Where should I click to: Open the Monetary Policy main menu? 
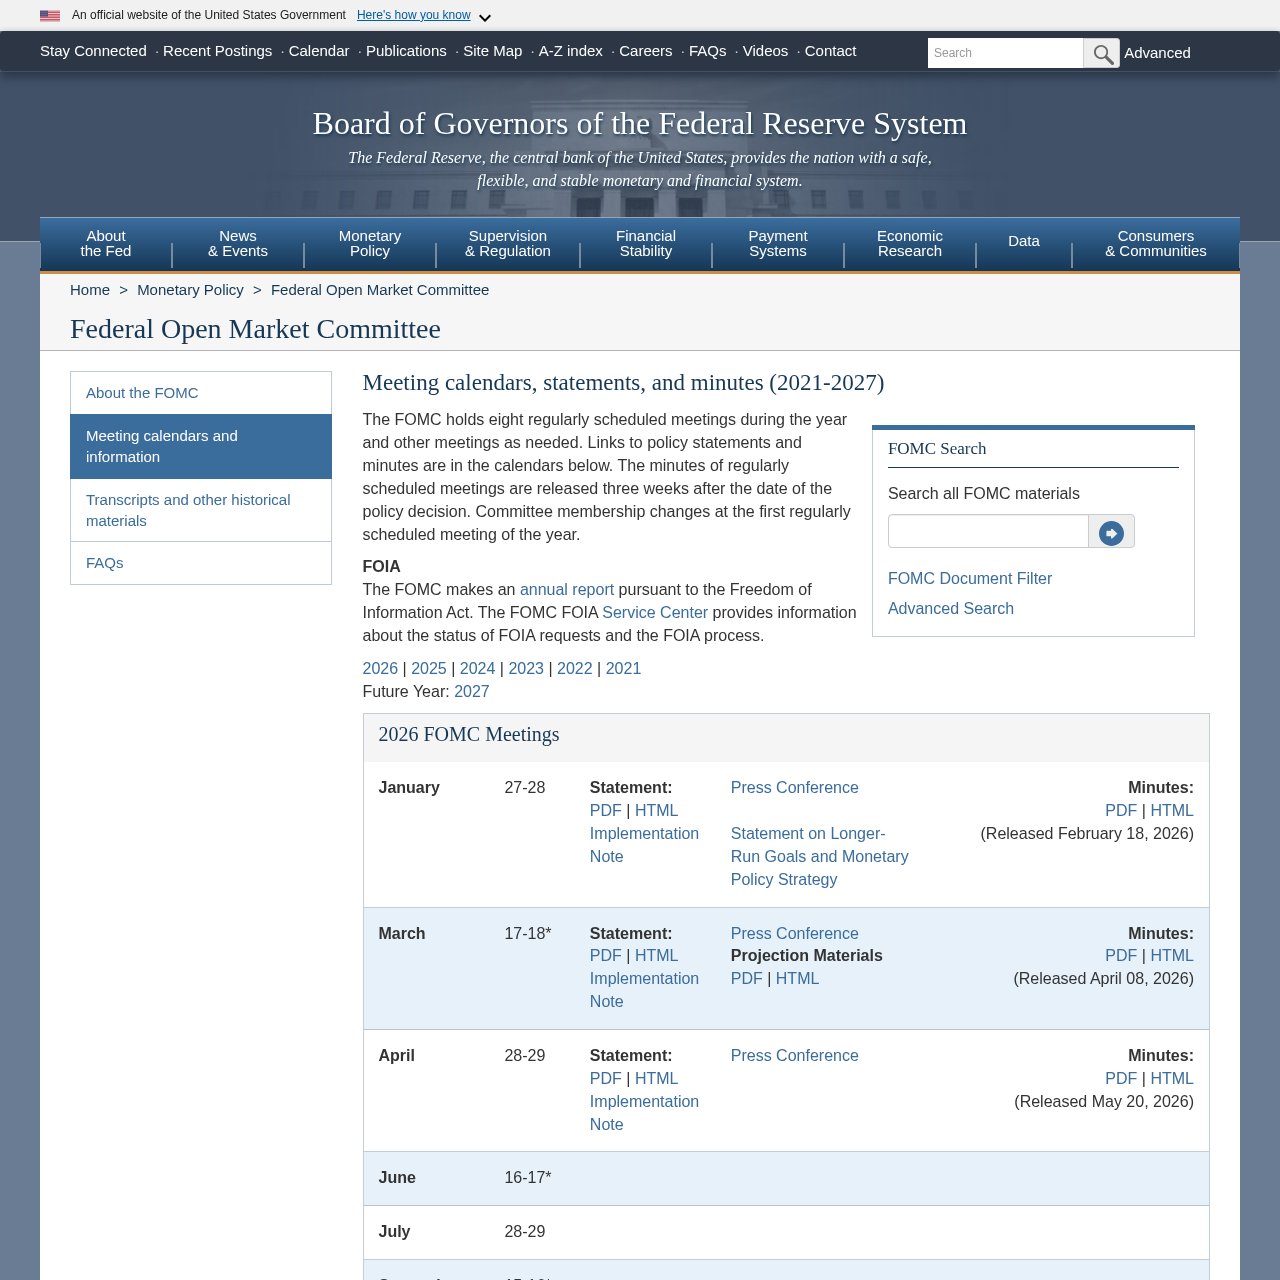point(370,243)
